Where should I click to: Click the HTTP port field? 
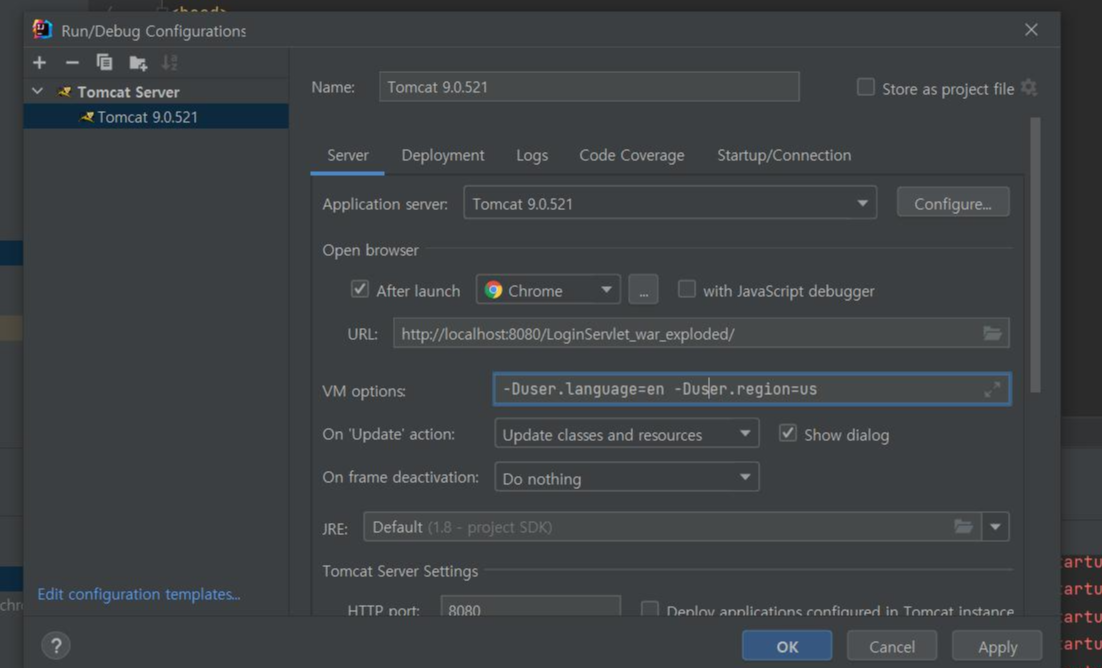point(531,608)
